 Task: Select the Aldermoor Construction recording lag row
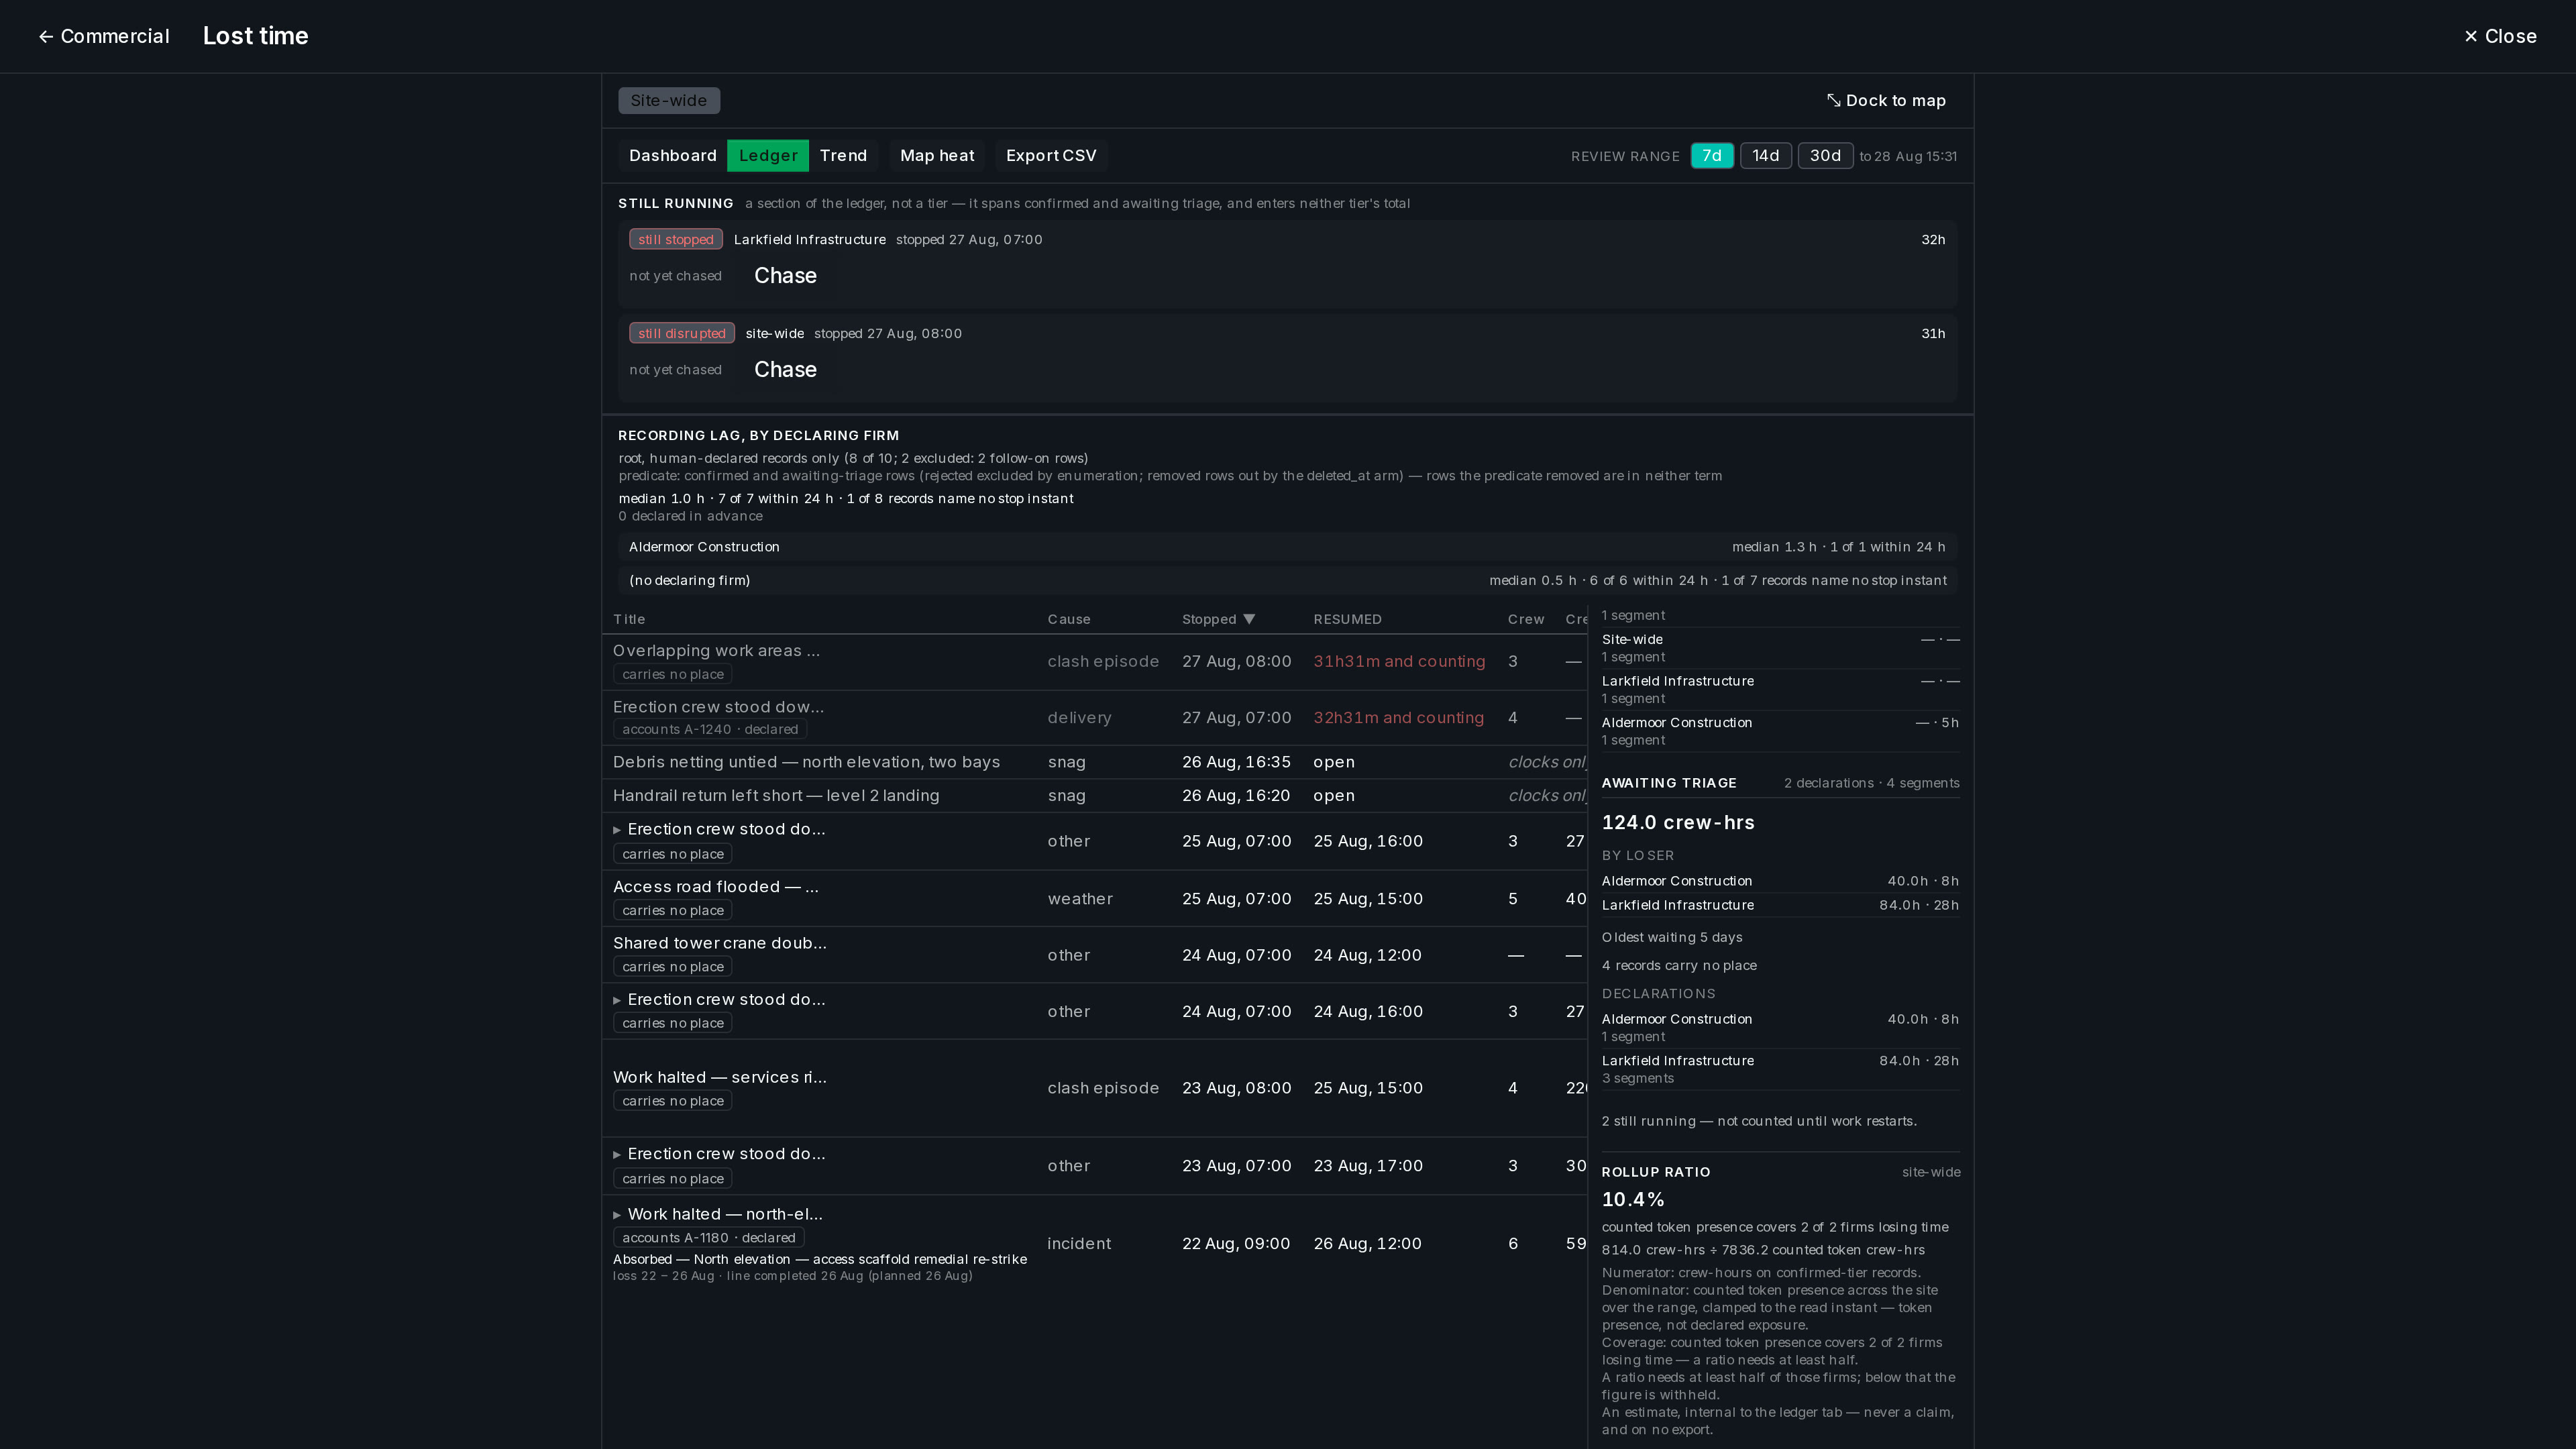[x=1287, y=547]
